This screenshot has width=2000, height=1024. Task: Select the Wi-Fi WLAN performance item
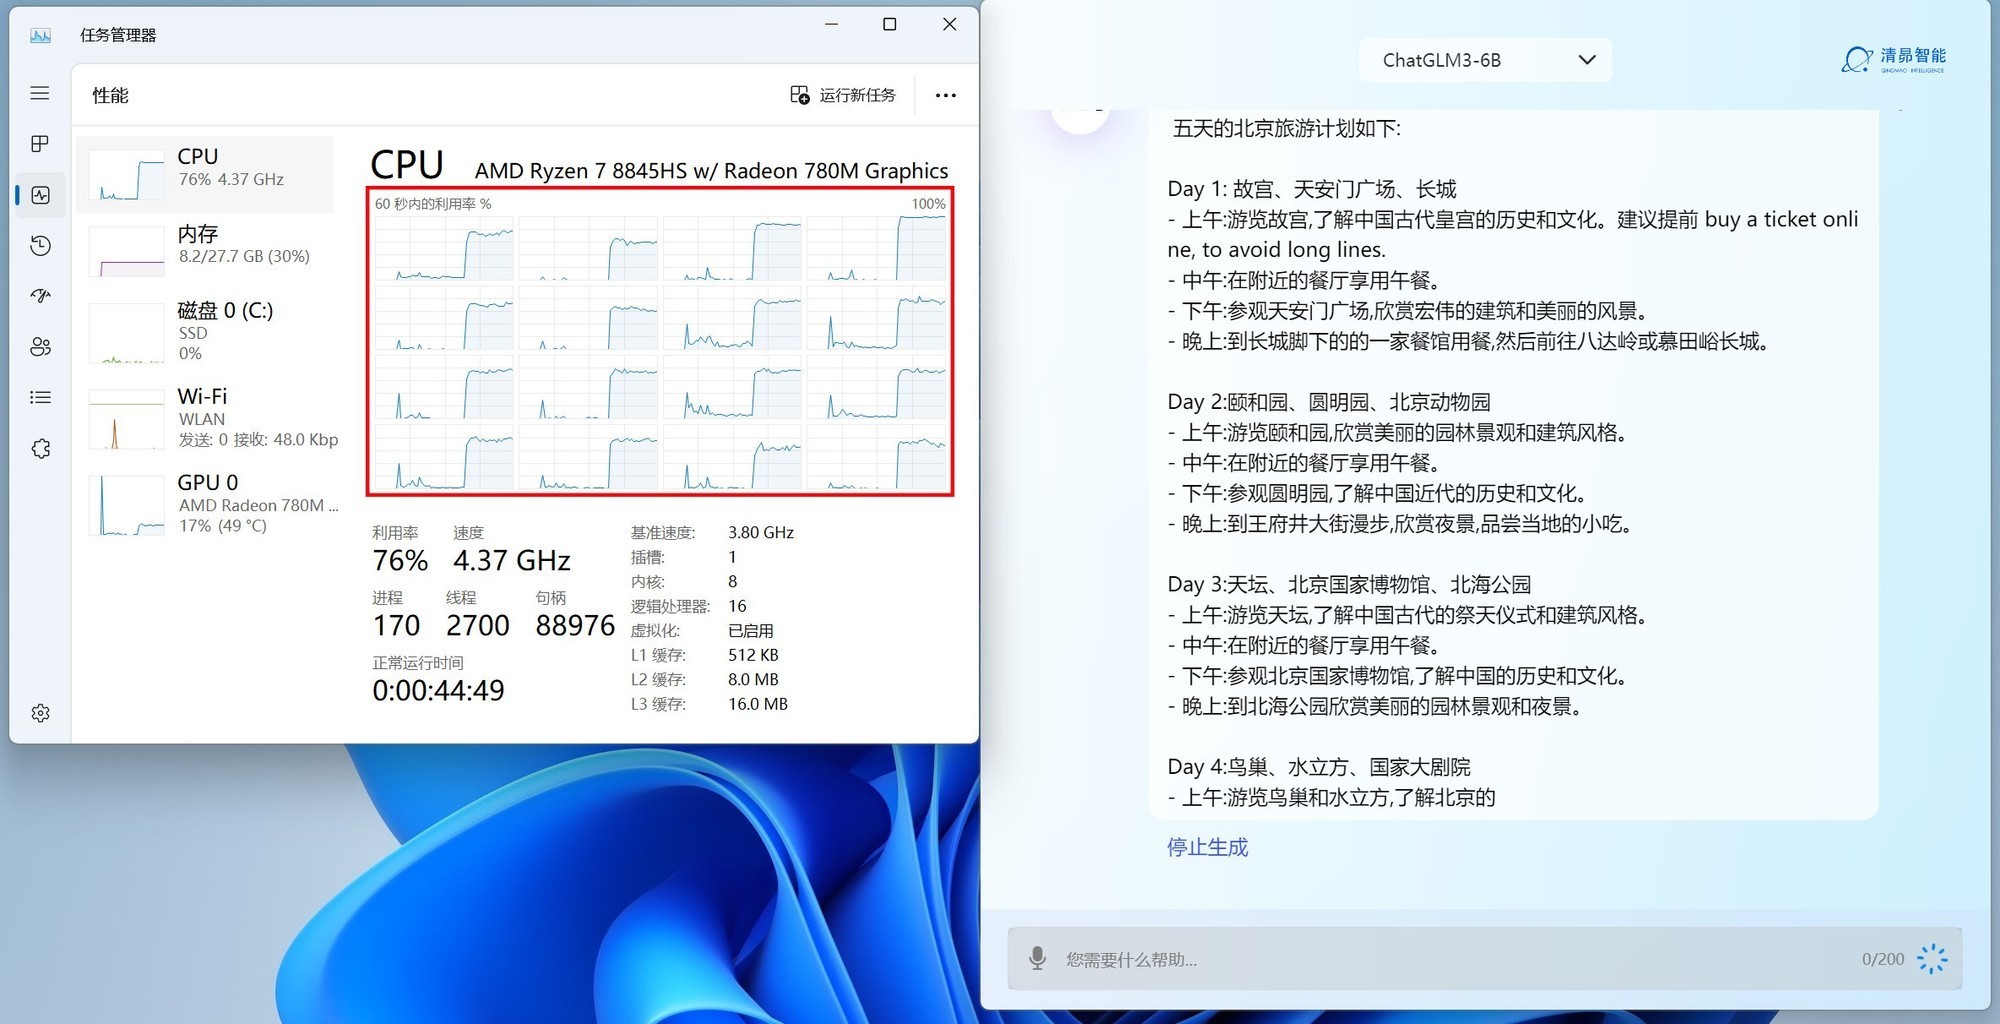[205, 417]
